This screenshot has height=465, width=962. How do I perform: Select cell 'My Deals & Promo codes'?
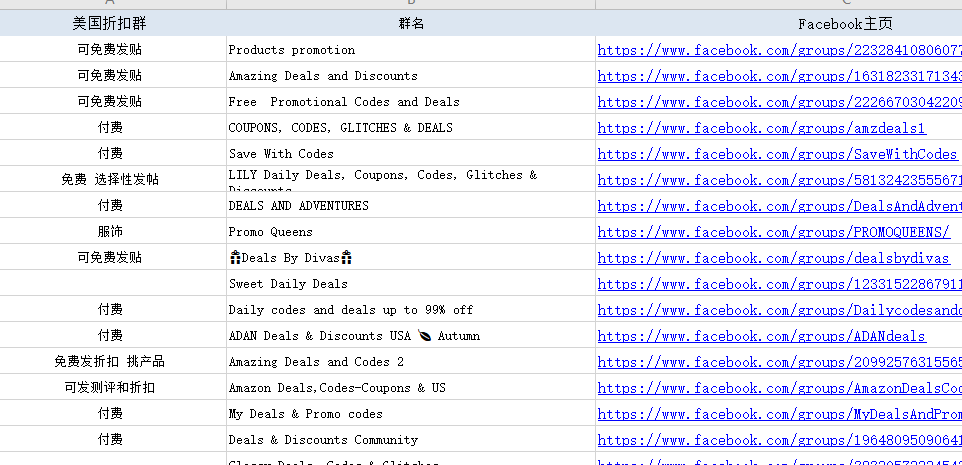pyautogui.click(x=411, y=412)
